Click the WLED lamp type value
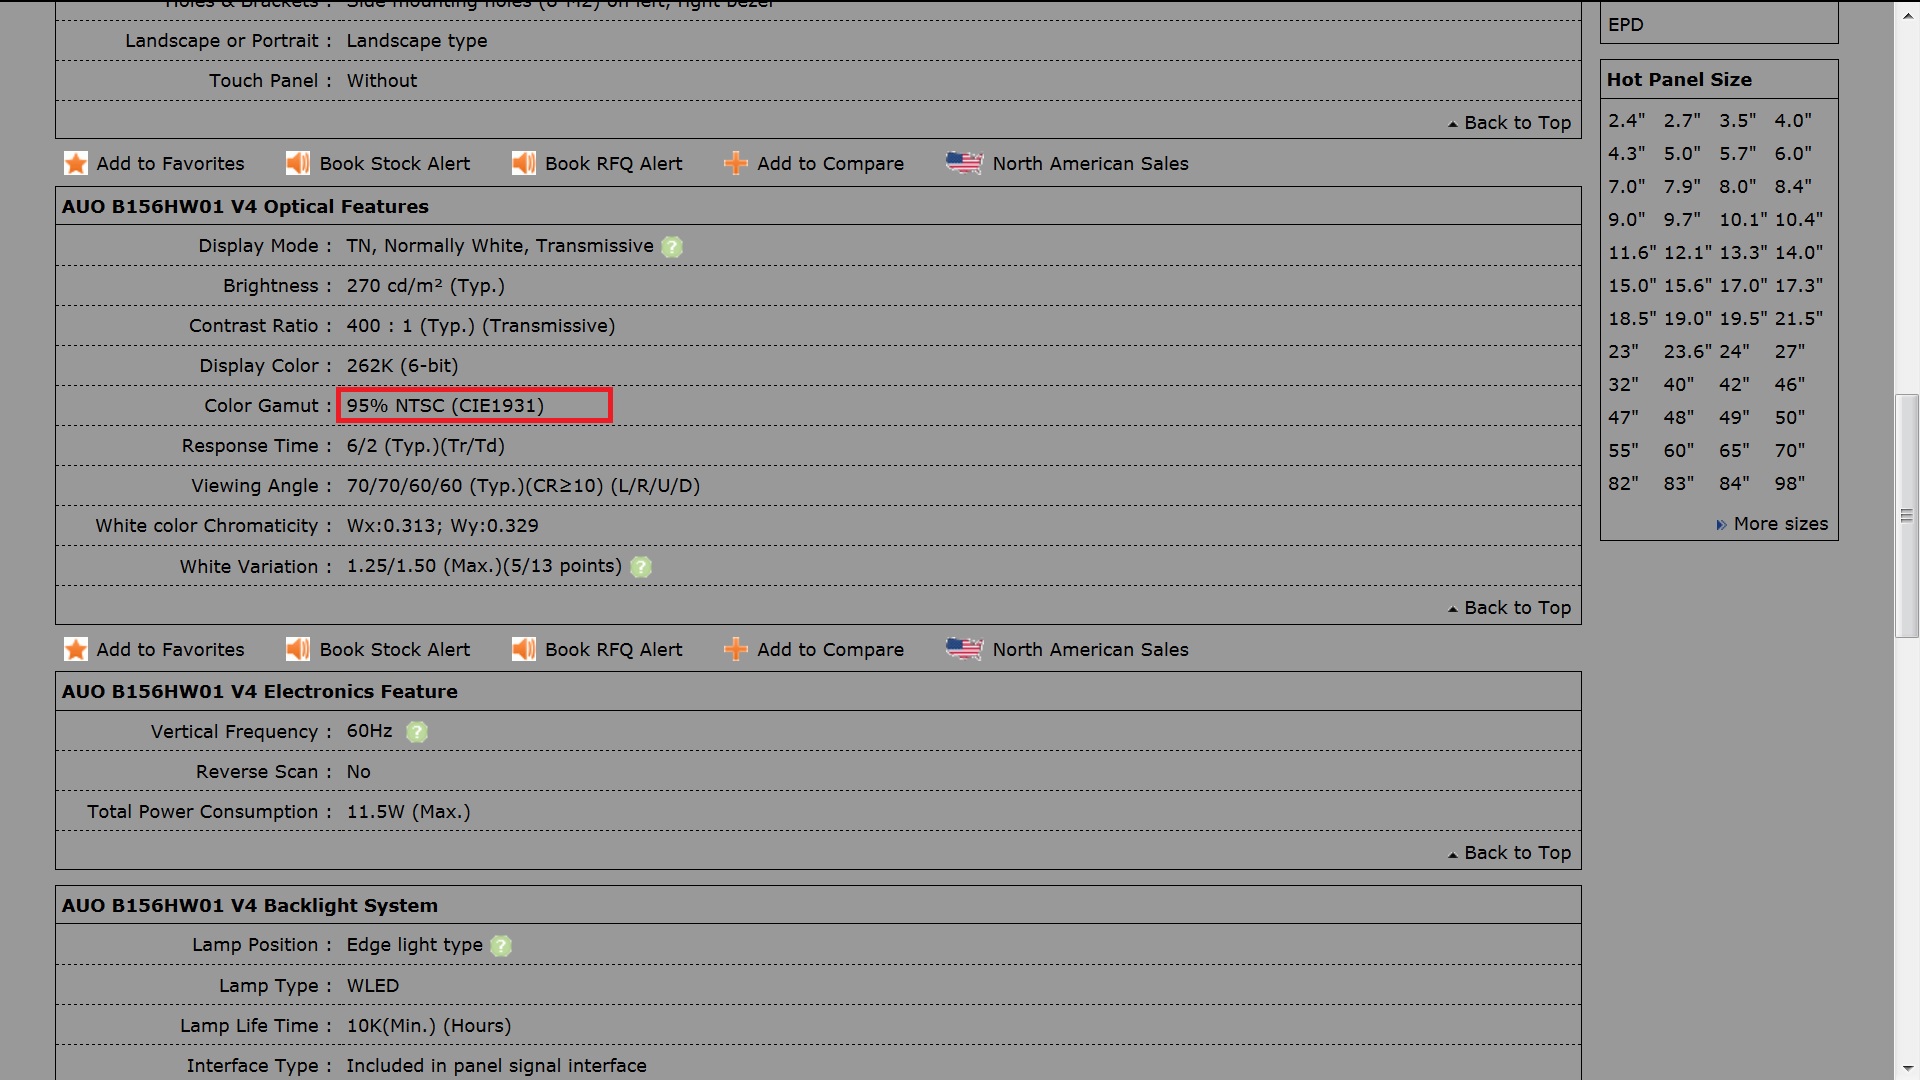Screen dimensions: 1920x1080 tap(373, 985)
